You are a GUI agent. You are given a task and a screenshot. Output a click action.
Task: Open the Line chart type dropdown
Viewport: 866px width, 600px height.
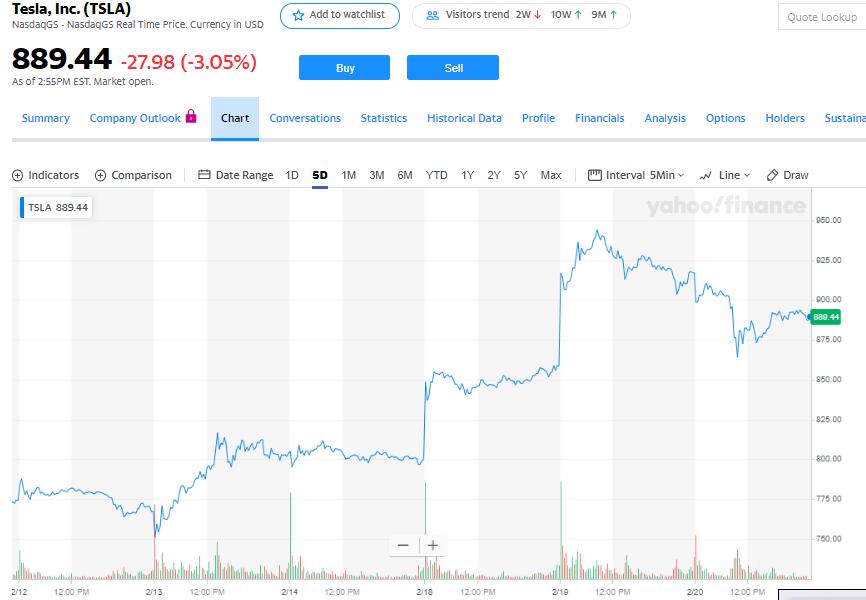(726, 175)
